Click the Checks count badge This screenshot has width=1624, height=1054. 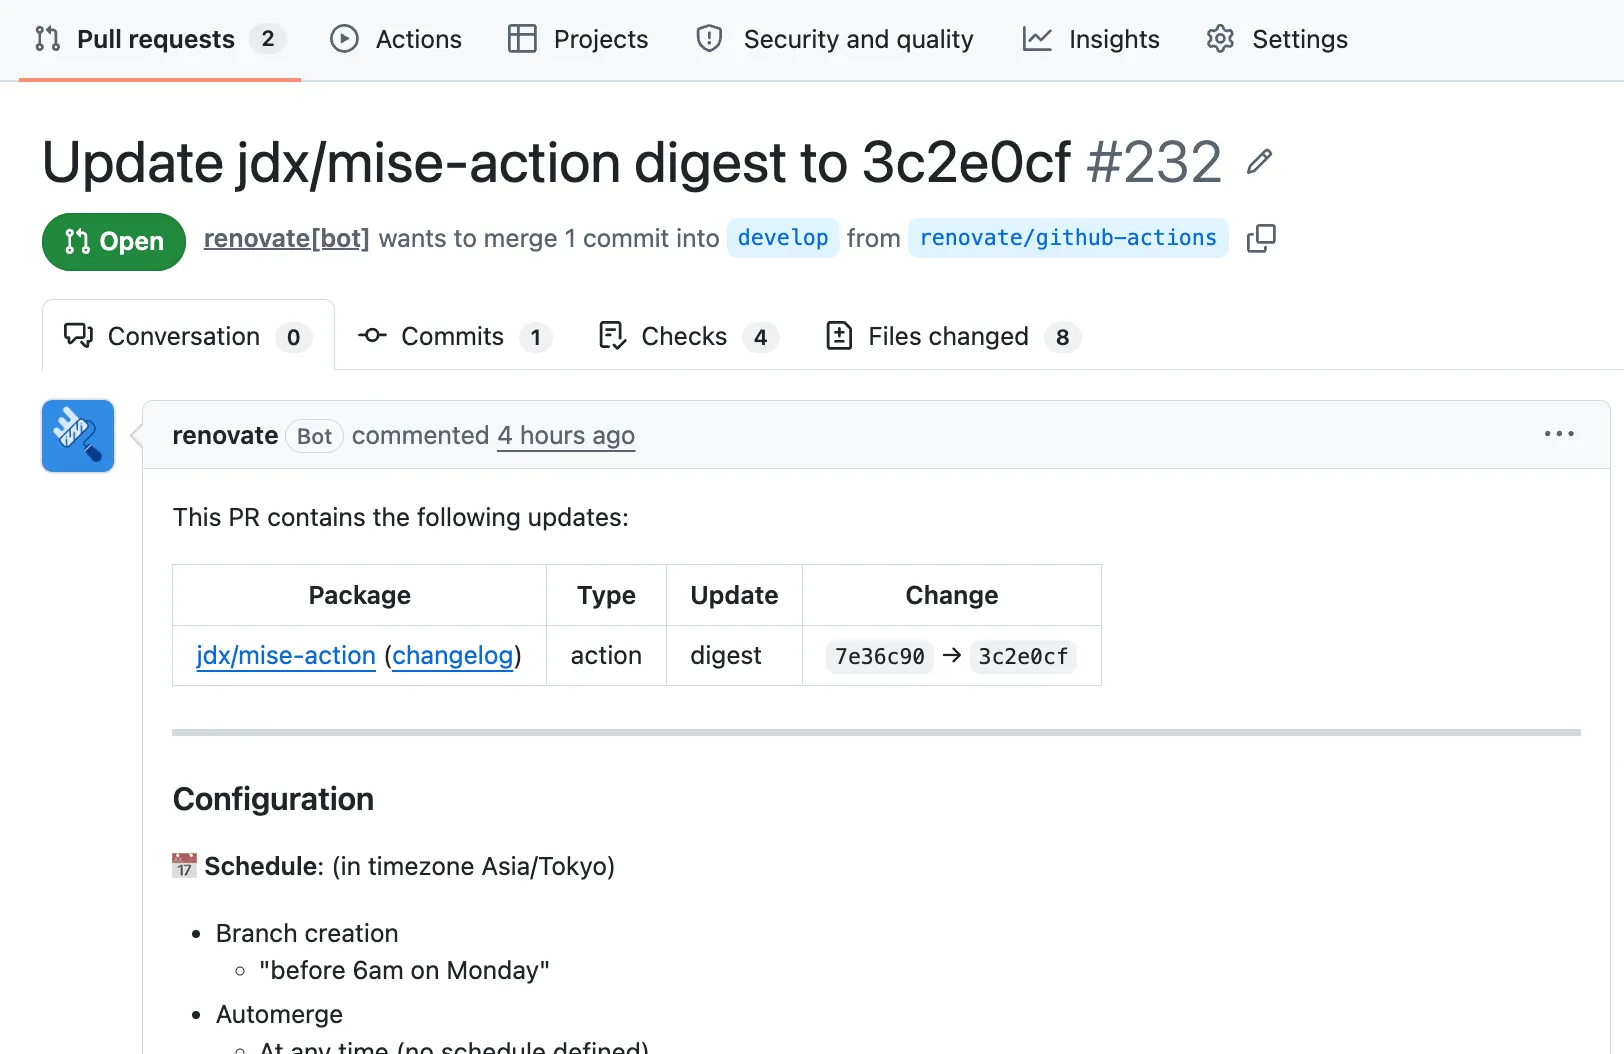(x=760, y=337)
